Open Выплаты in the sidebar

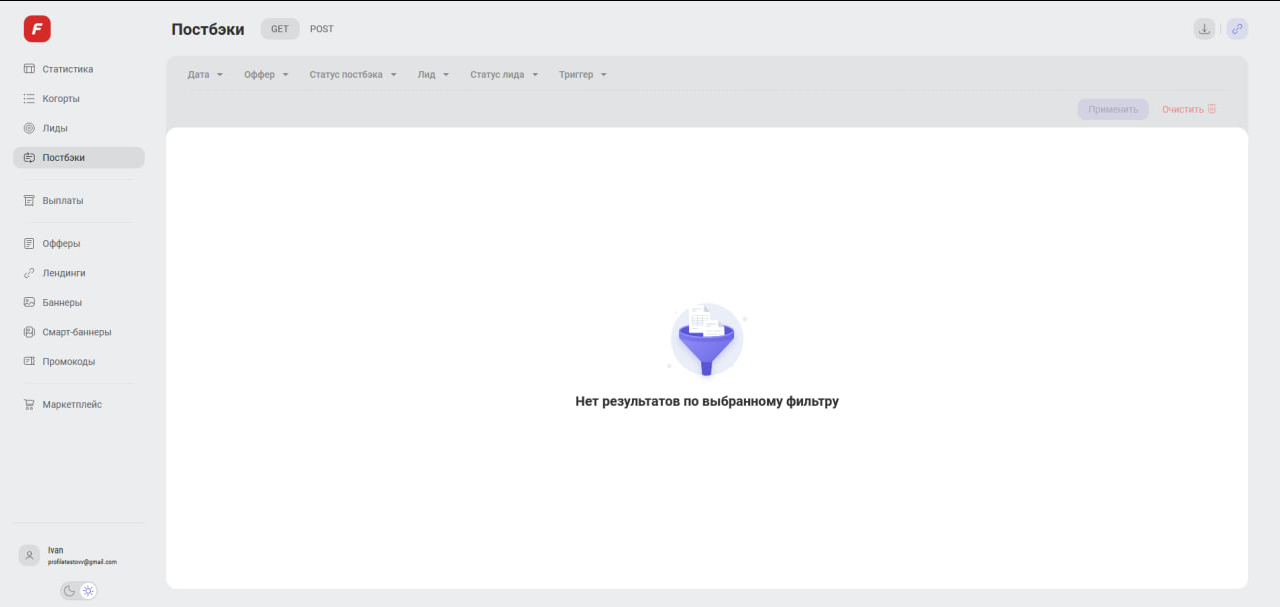(x=62, y=201)
